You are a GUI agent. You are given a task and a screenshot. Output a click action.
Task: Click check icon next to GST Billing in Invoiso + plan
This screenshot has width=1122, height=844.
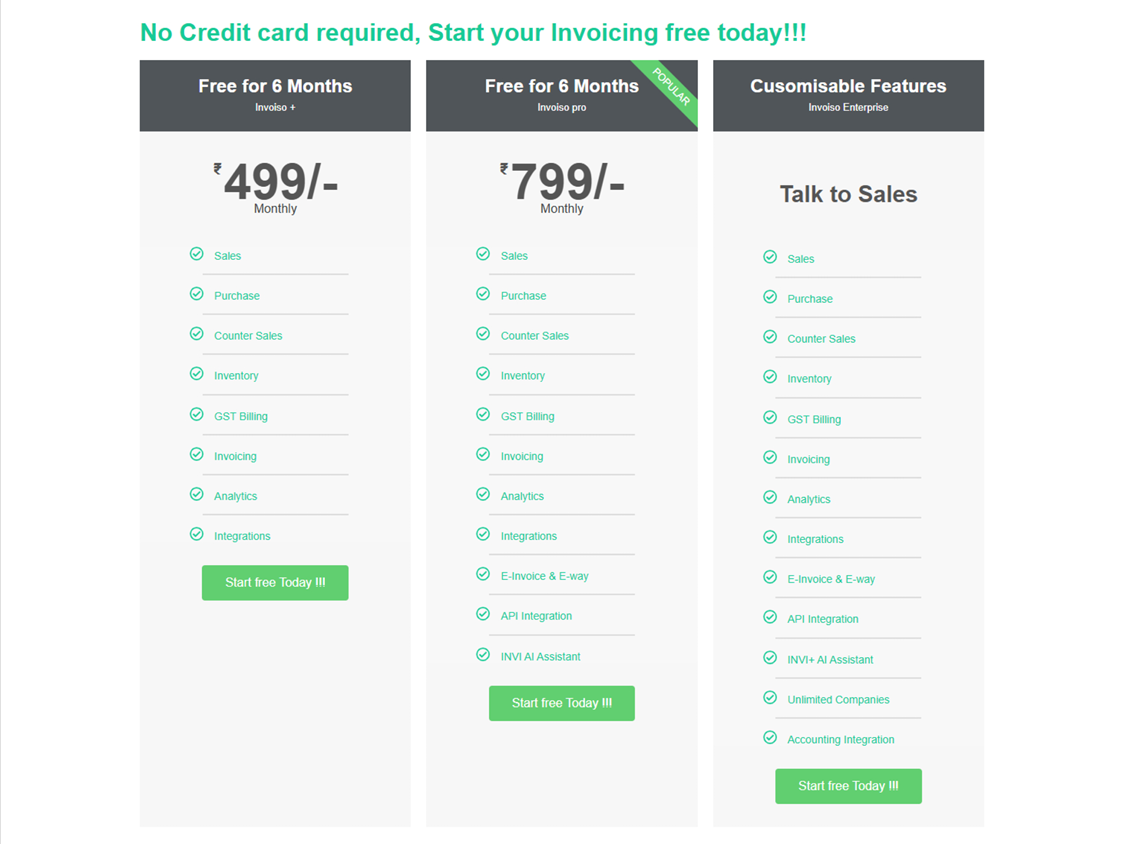[197, 414]
